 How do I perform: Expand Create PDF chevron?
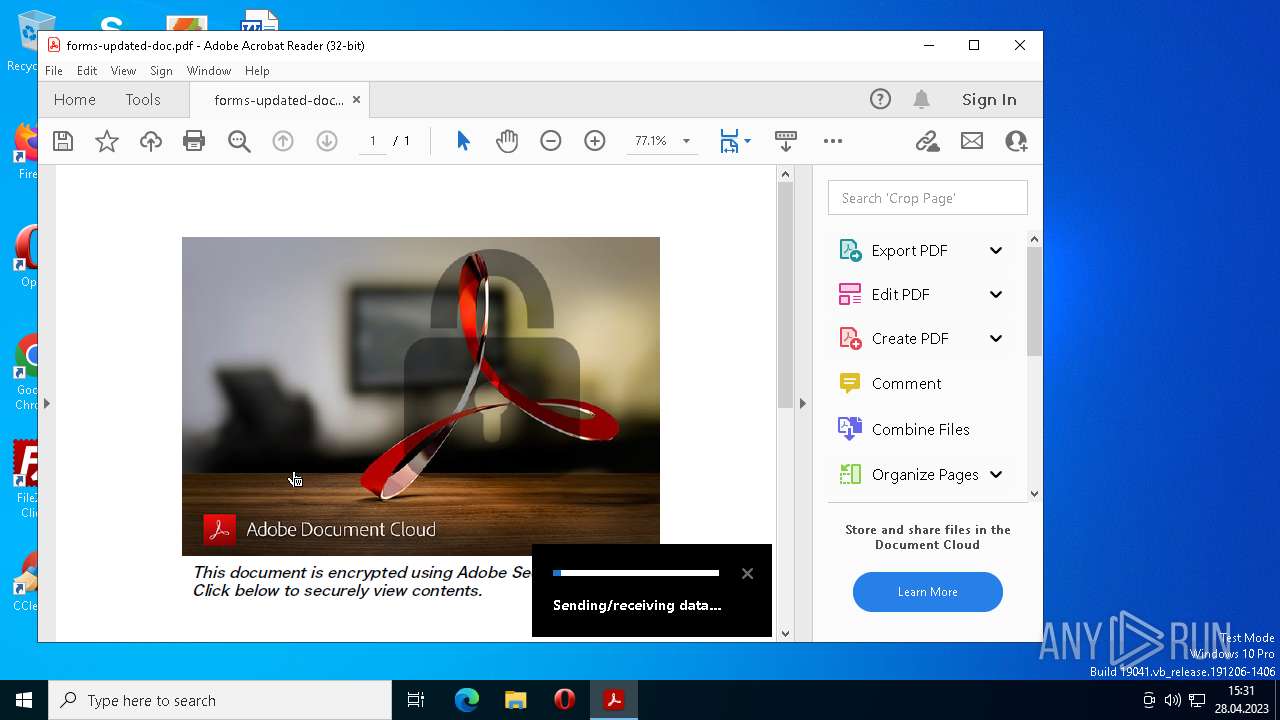(x=996, y=339)
